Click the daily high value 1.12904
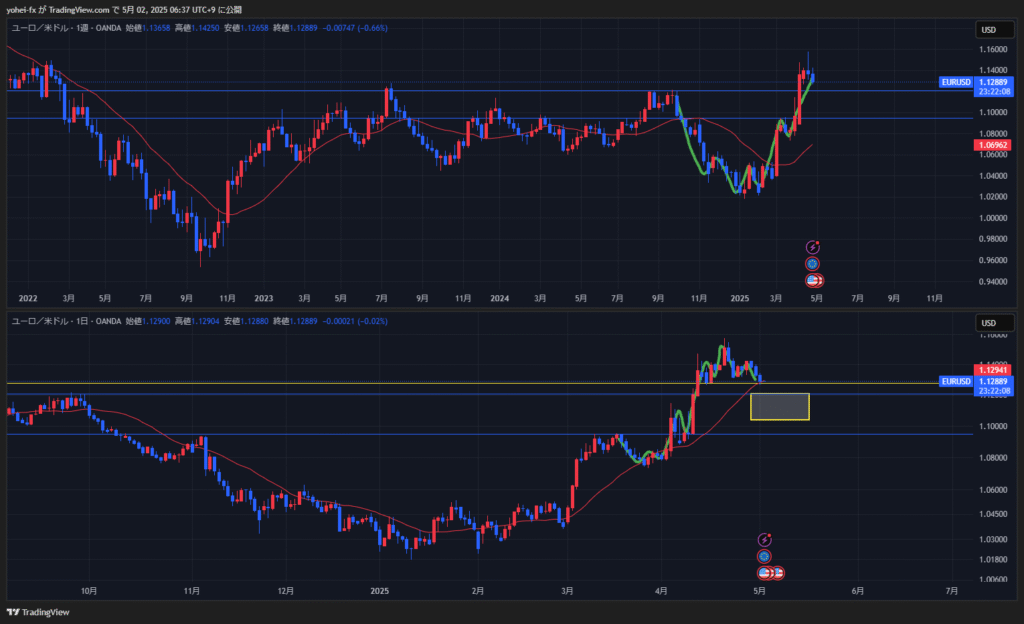The height and width of the screenshot is (624, 1024). (x=205, y=321)
